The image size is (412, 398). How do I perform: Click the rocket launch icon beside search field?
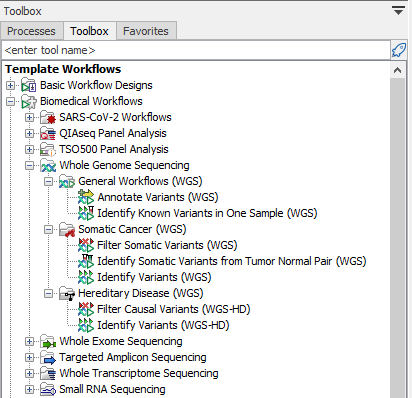click(x=399, y=50)
